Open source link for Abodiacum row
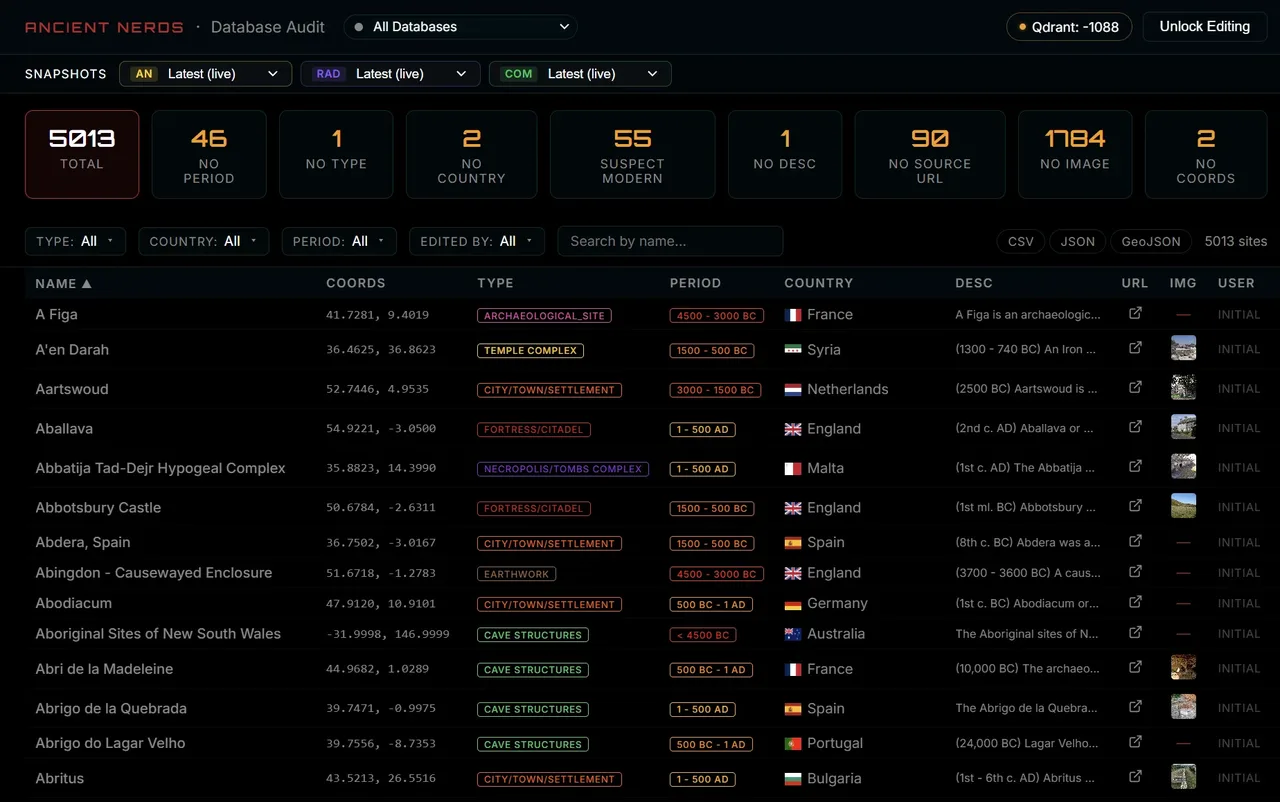Screen dimensions: 1280x802 1135,602
